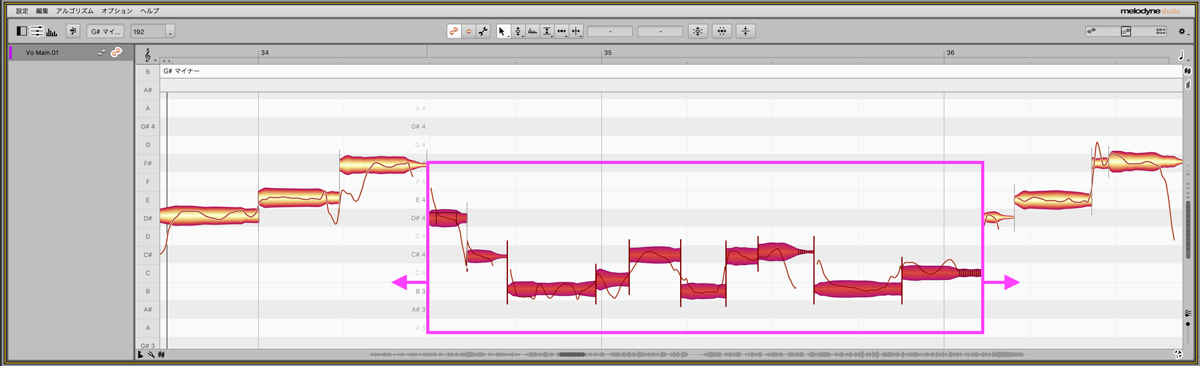Click the G# マイナー scale label
This screenshot has height=366, width=1200.
pos(183,72)
